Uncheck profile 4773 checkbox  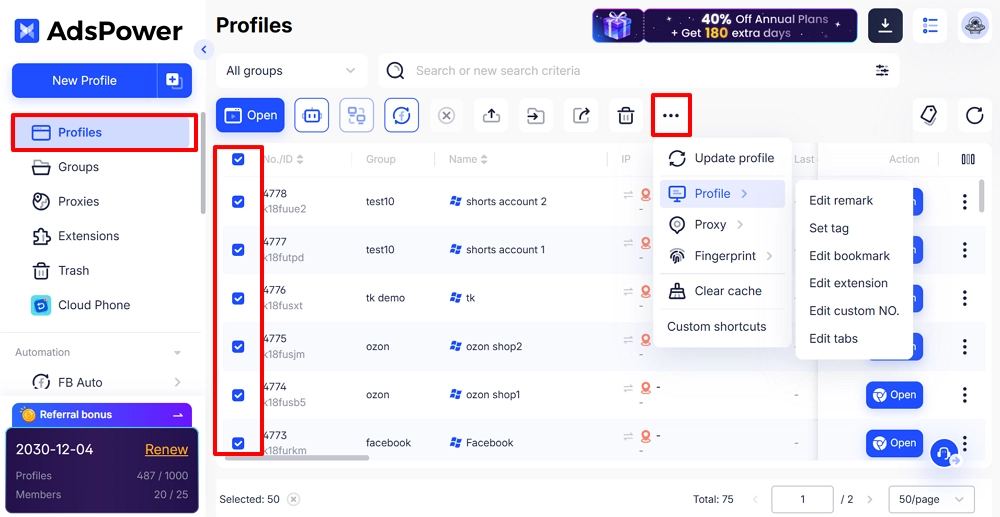[x=238, y=443]
